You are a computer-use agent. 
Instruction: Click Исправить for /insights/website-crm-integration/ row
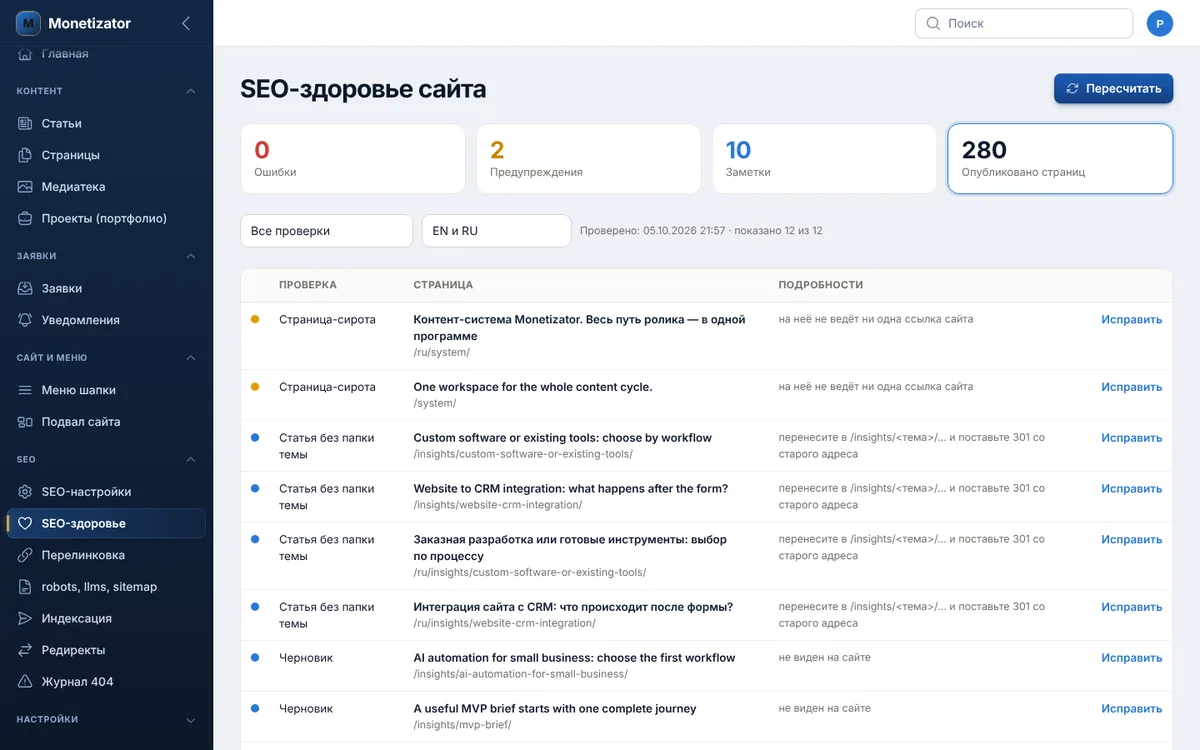pyautogui.click(x=1131, y=489)
